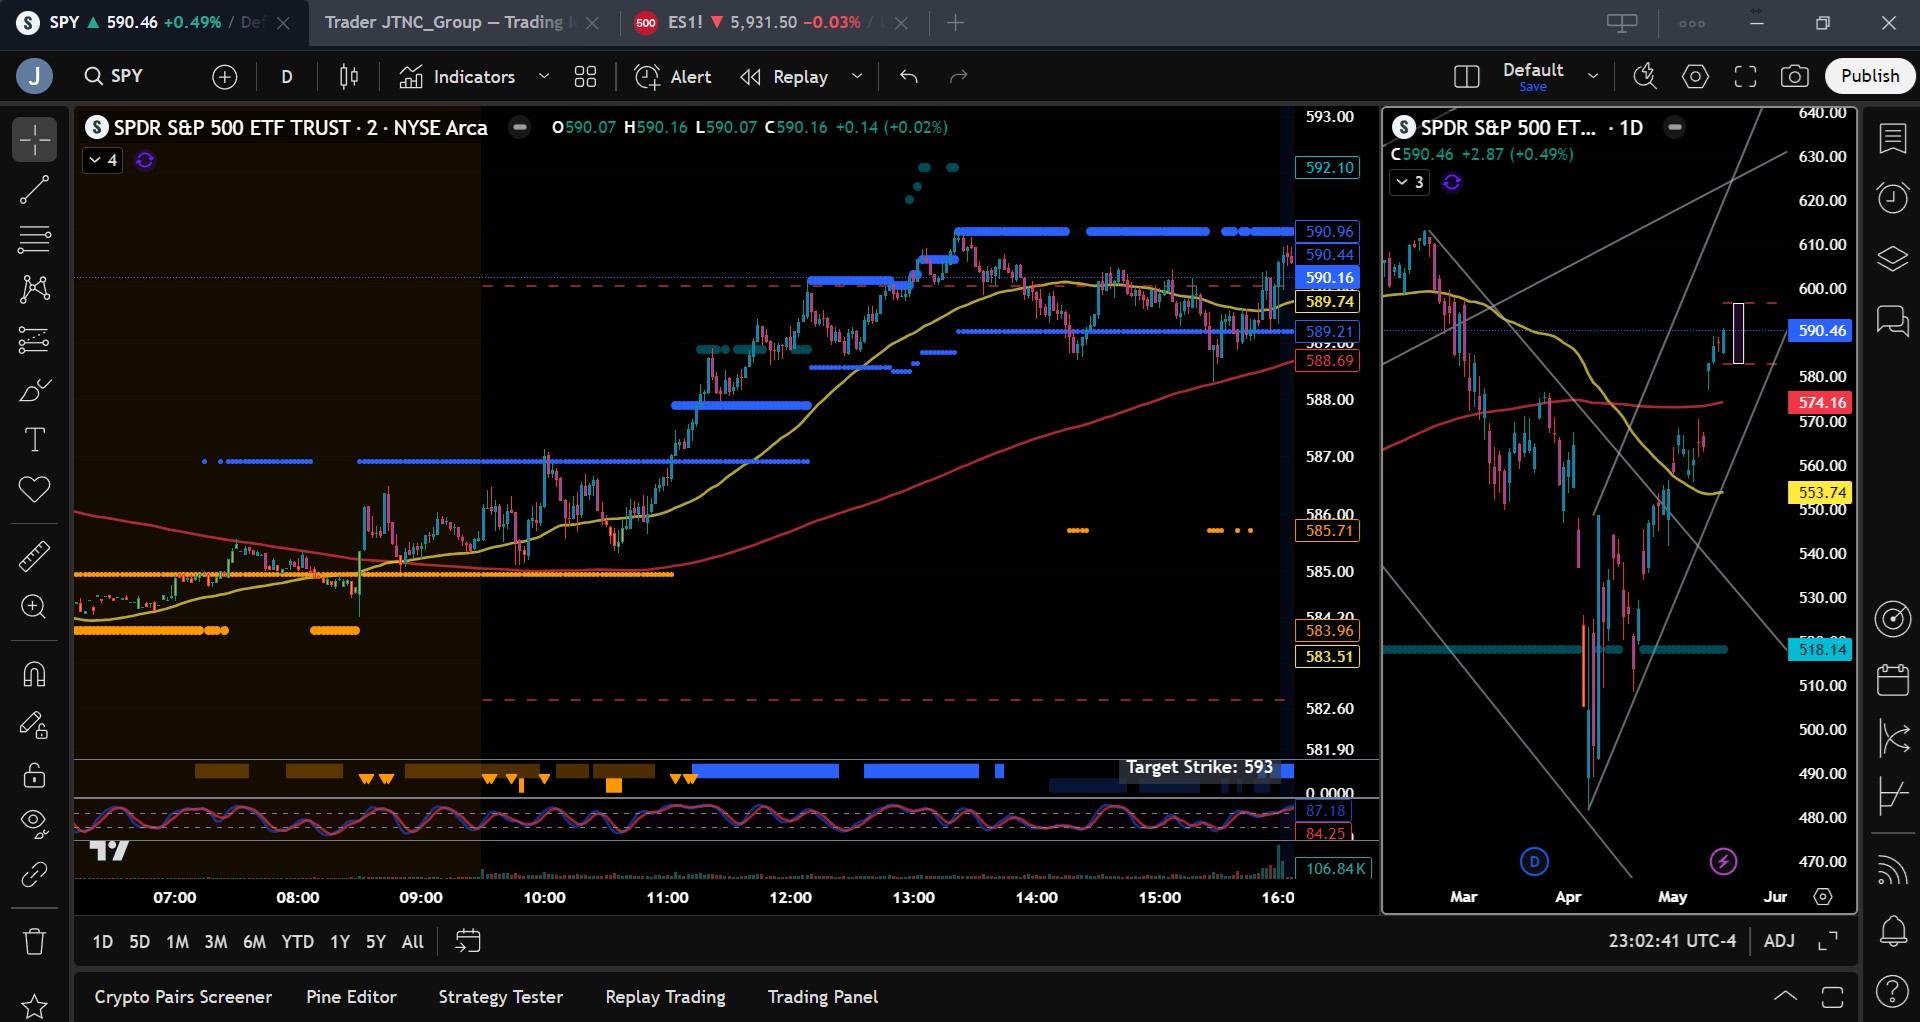Select the YTD time range

click(297, 941)
